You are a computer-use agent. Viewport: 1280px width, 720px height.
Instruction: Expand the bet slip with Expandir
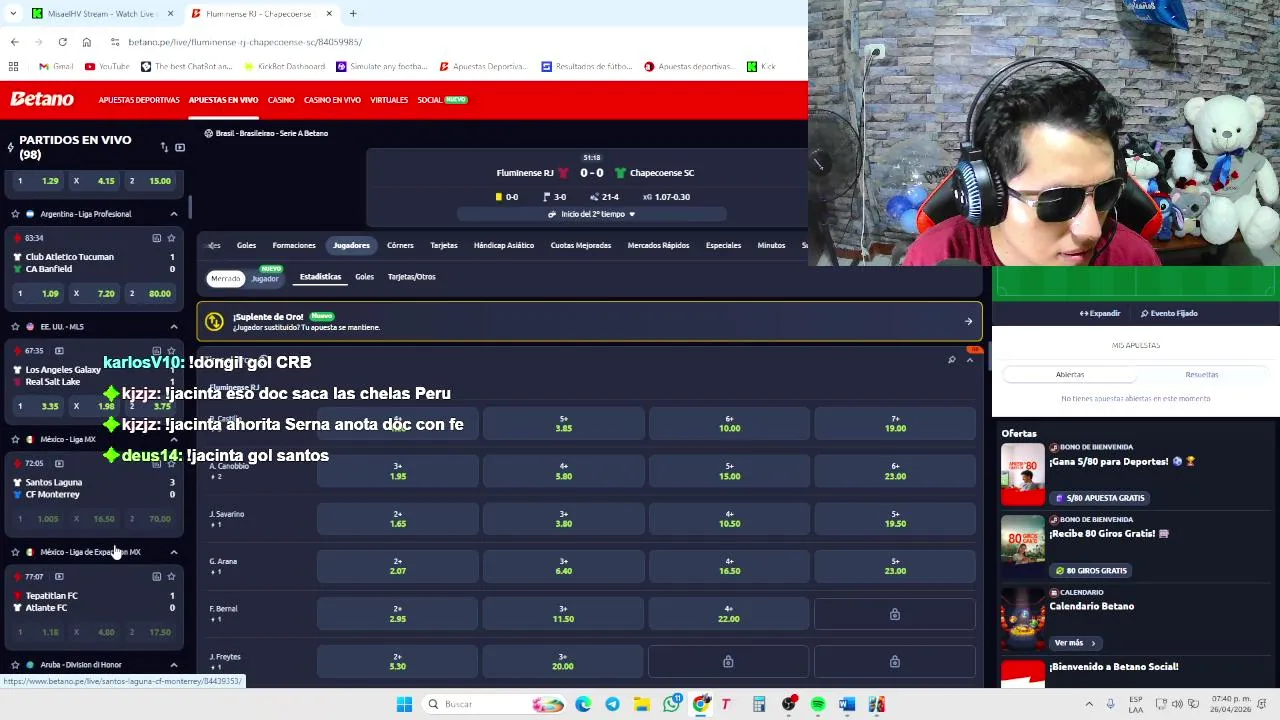(1100, 313)
